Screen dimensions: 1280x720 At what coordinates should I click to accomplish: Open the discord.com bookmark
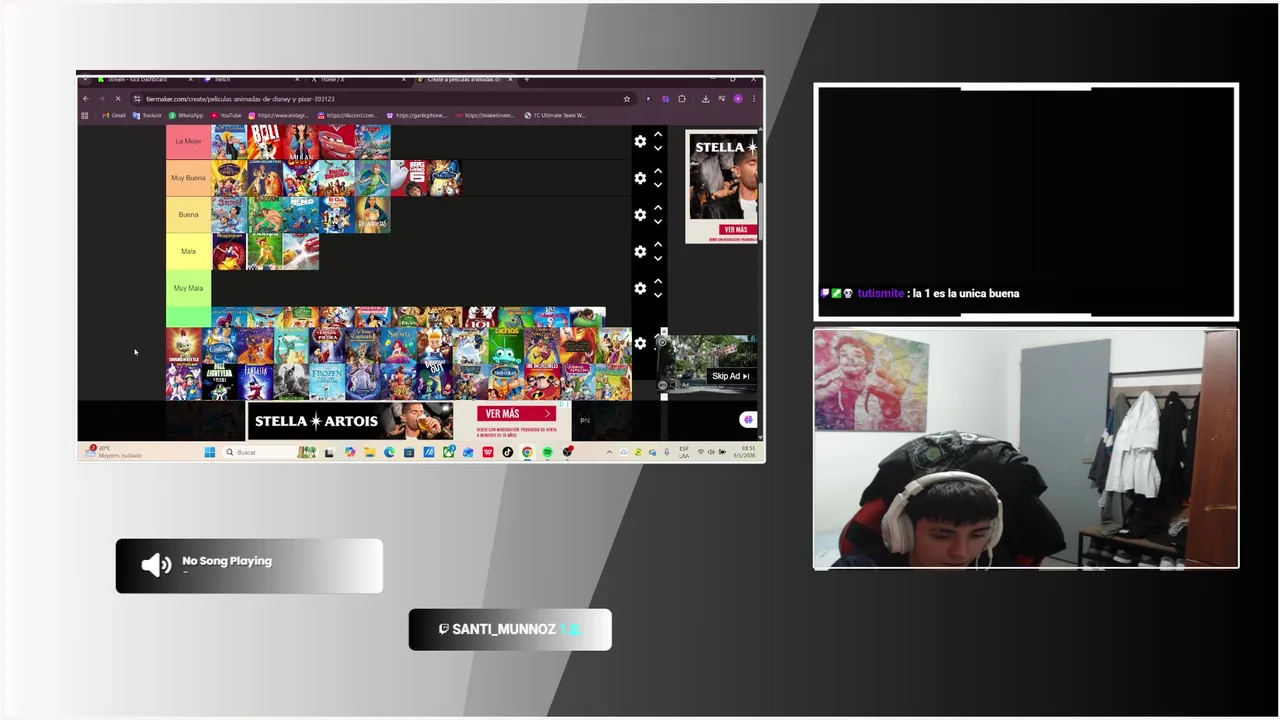coord(348,115)
